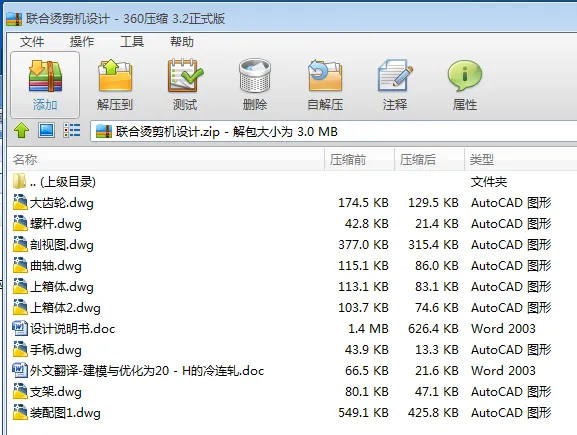577x435 pixels.
Task: Click the 手柄.dwg file icon
Action: [x=20, y=349]
